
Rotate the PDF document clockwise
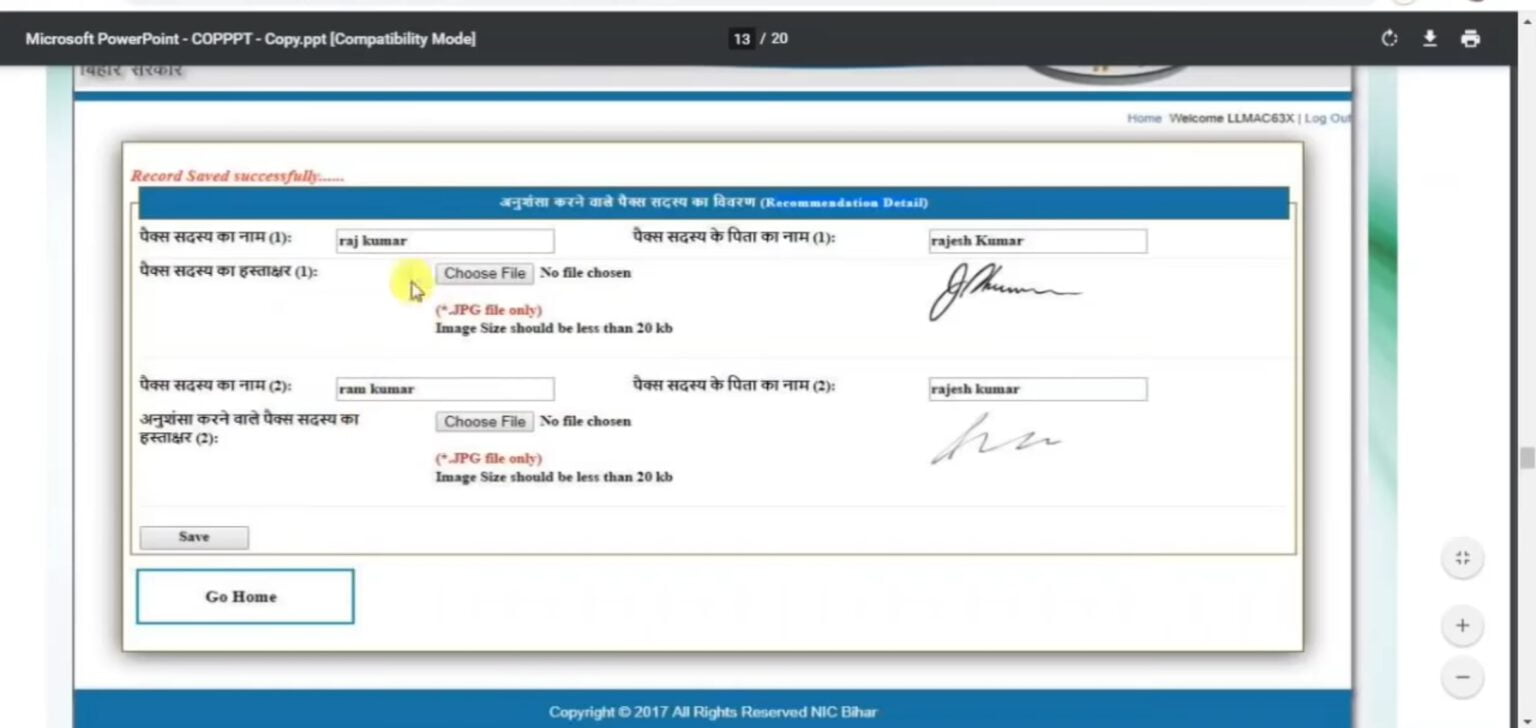pos(1389,39)
